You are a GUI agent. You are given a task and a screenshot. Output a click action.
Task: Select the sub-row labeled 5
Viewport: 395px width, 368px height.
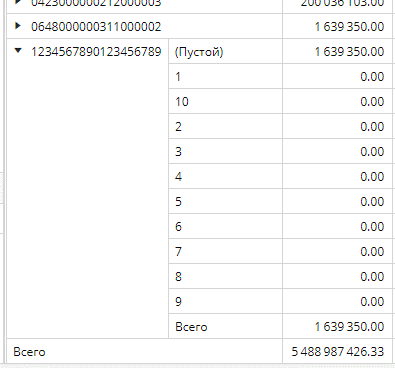(x=225, y=201)
